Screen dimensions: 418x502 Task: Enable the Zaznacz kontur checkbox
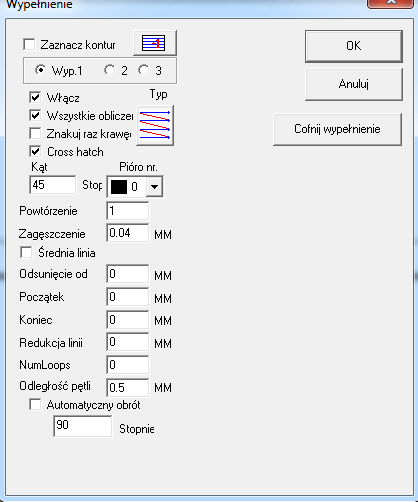29,44
